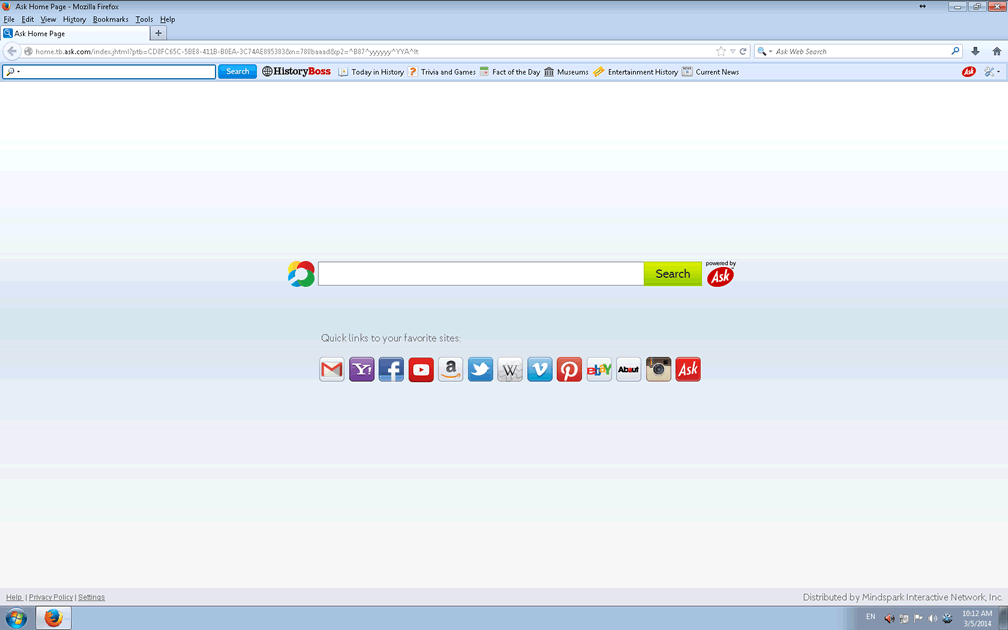1008x630 pixels.
Task: Open the YouTube quick link icon
Action: [x=421, y=370]
